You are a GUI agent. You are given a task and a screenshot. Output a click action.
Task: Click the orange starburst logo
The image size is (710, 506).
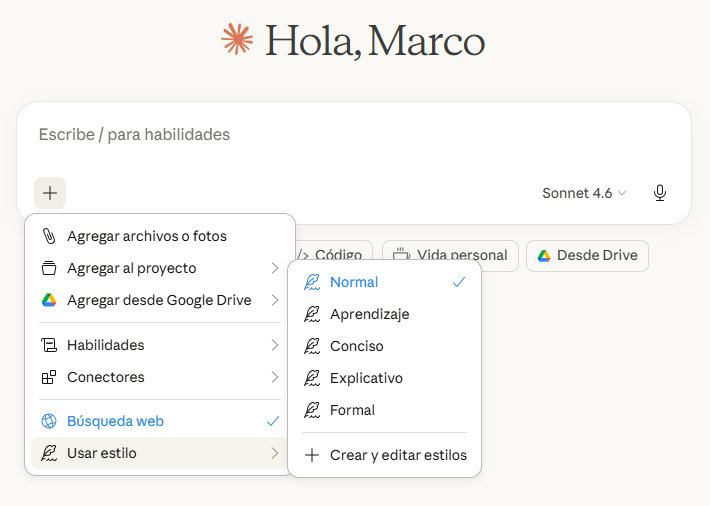(x=237, y=40)
